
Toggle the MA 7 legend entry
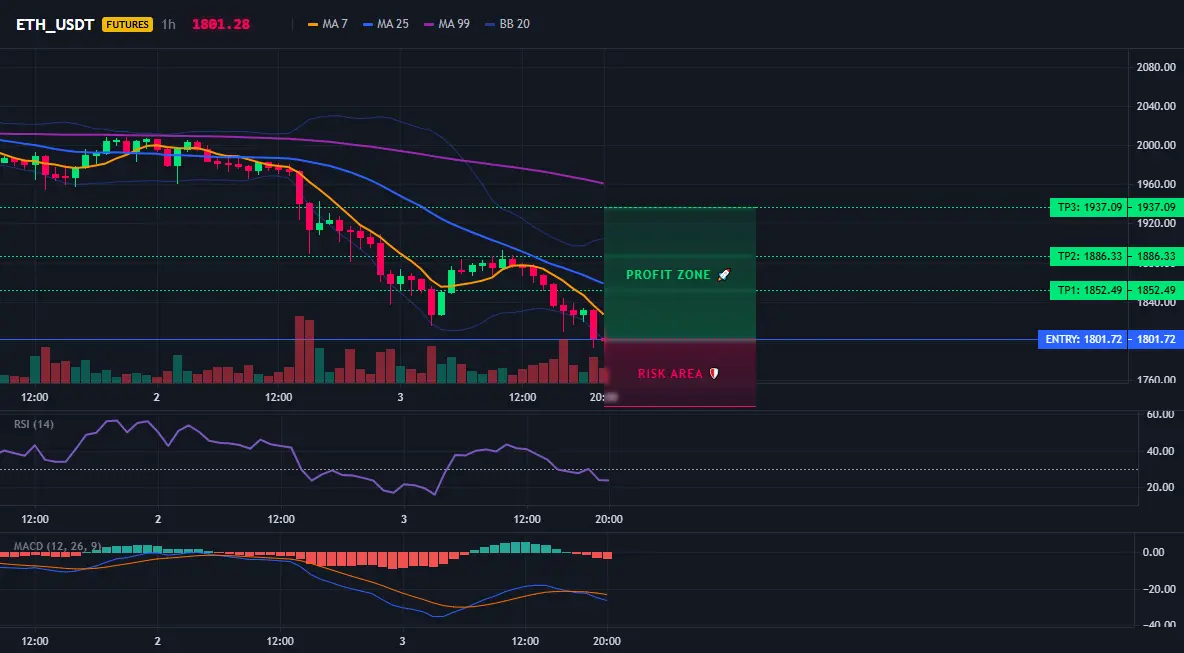(x=328, y=24)
